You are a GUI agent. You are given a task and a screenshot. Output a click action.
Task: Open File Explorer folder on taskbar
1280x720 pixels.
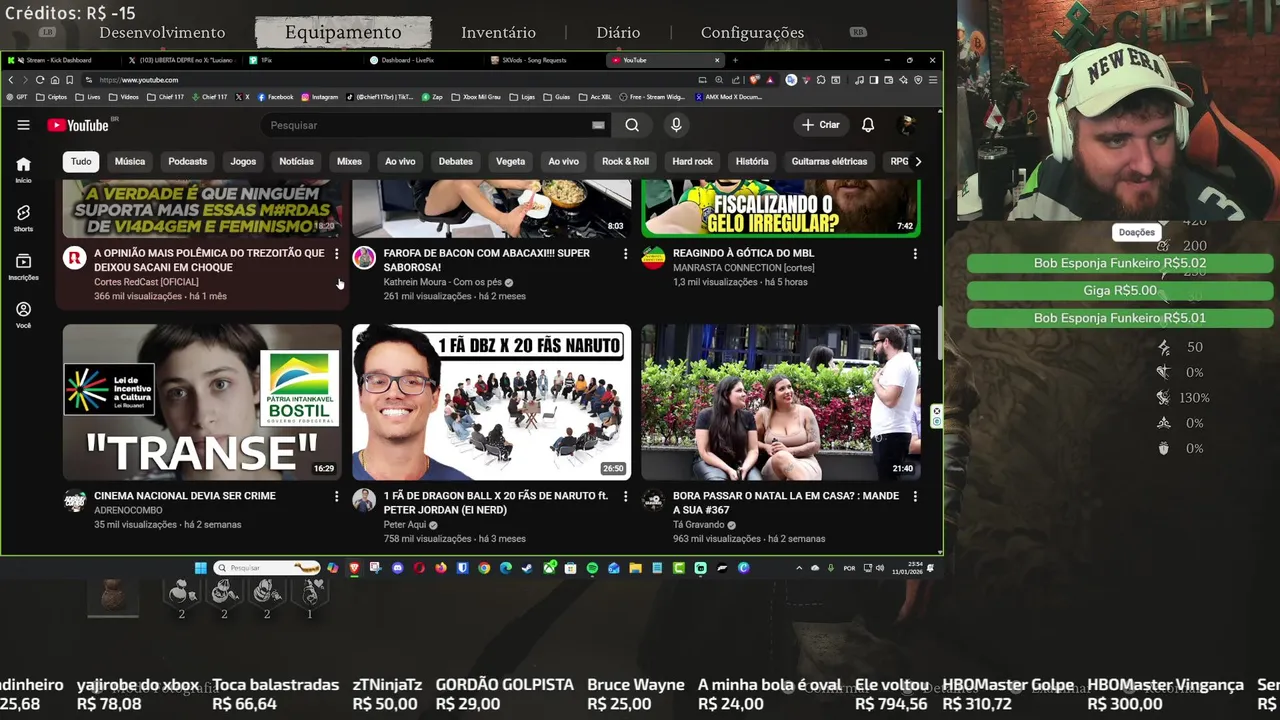tap(635, 568)
